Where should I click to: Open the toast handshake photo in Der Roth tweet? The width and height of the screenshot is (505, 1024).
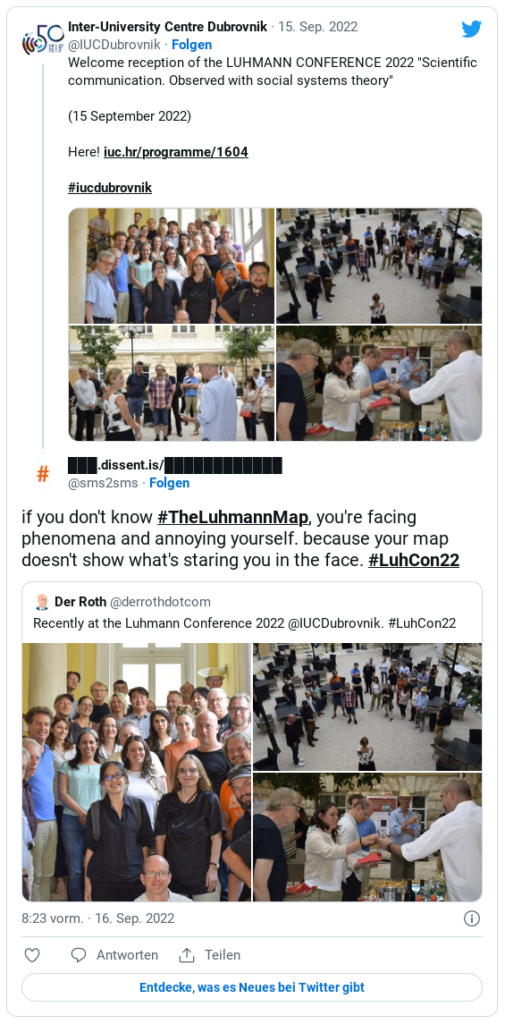point(368,837)
